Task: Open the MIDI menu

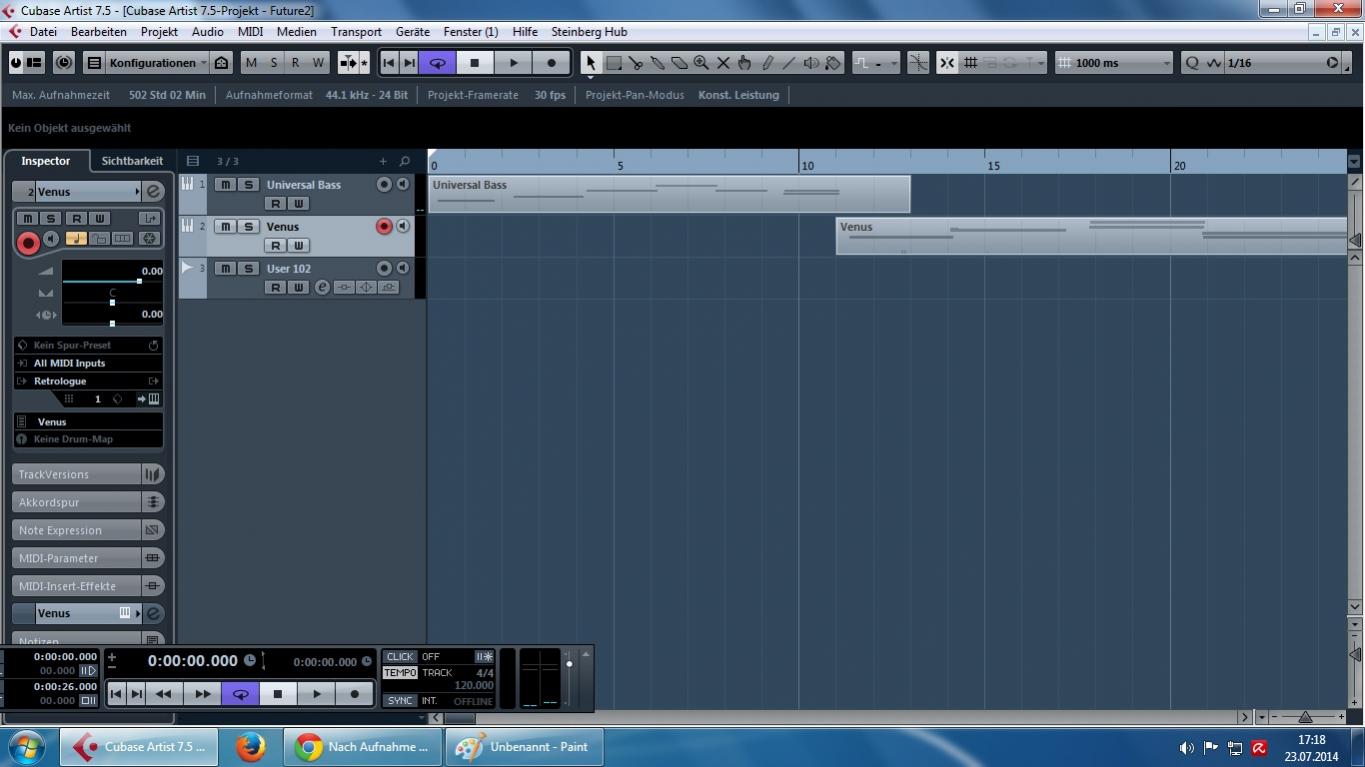Action: tap(250, 32)
